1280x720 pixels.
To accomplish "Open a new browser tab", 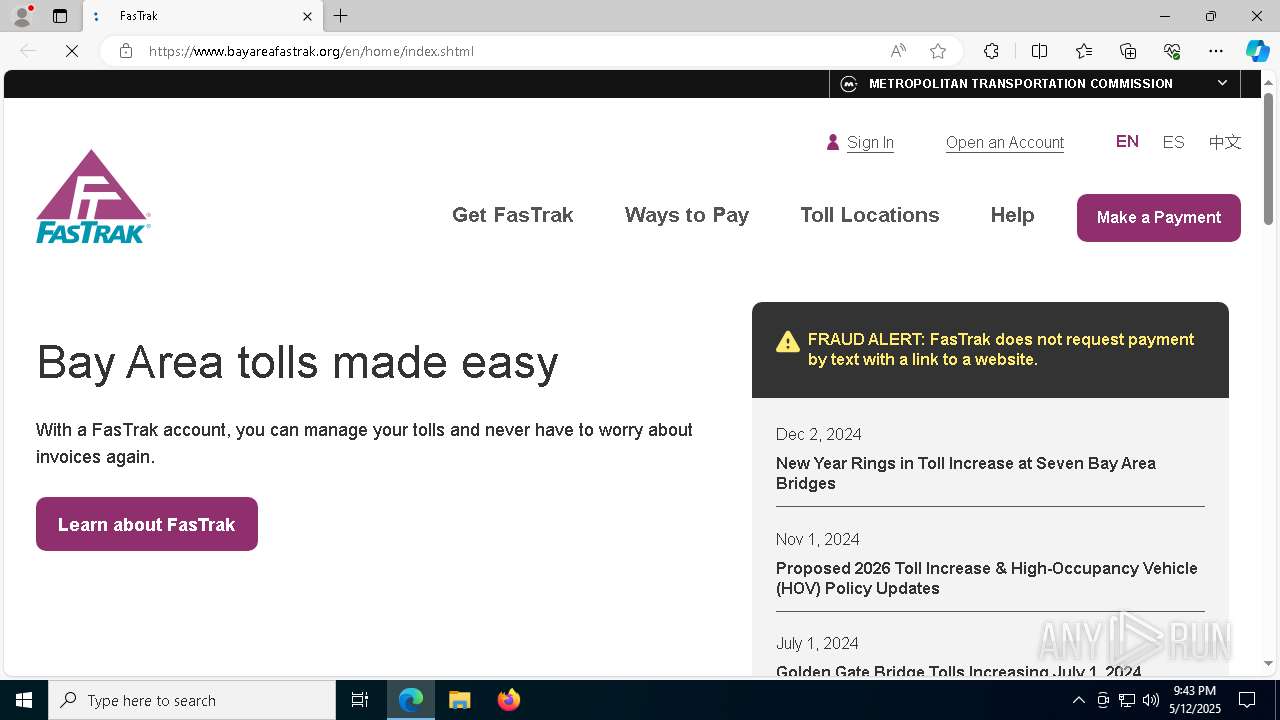I will click(341, 16).
